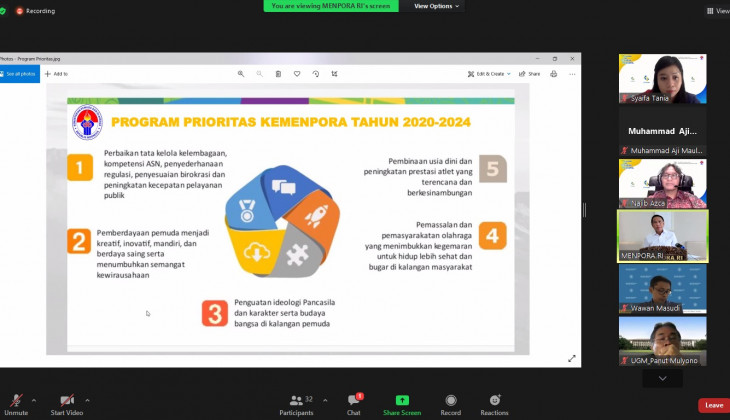This screenshot has width=730, height=420.
Task: Click orange number 2 box on slide
Action: tap(79, 241)
